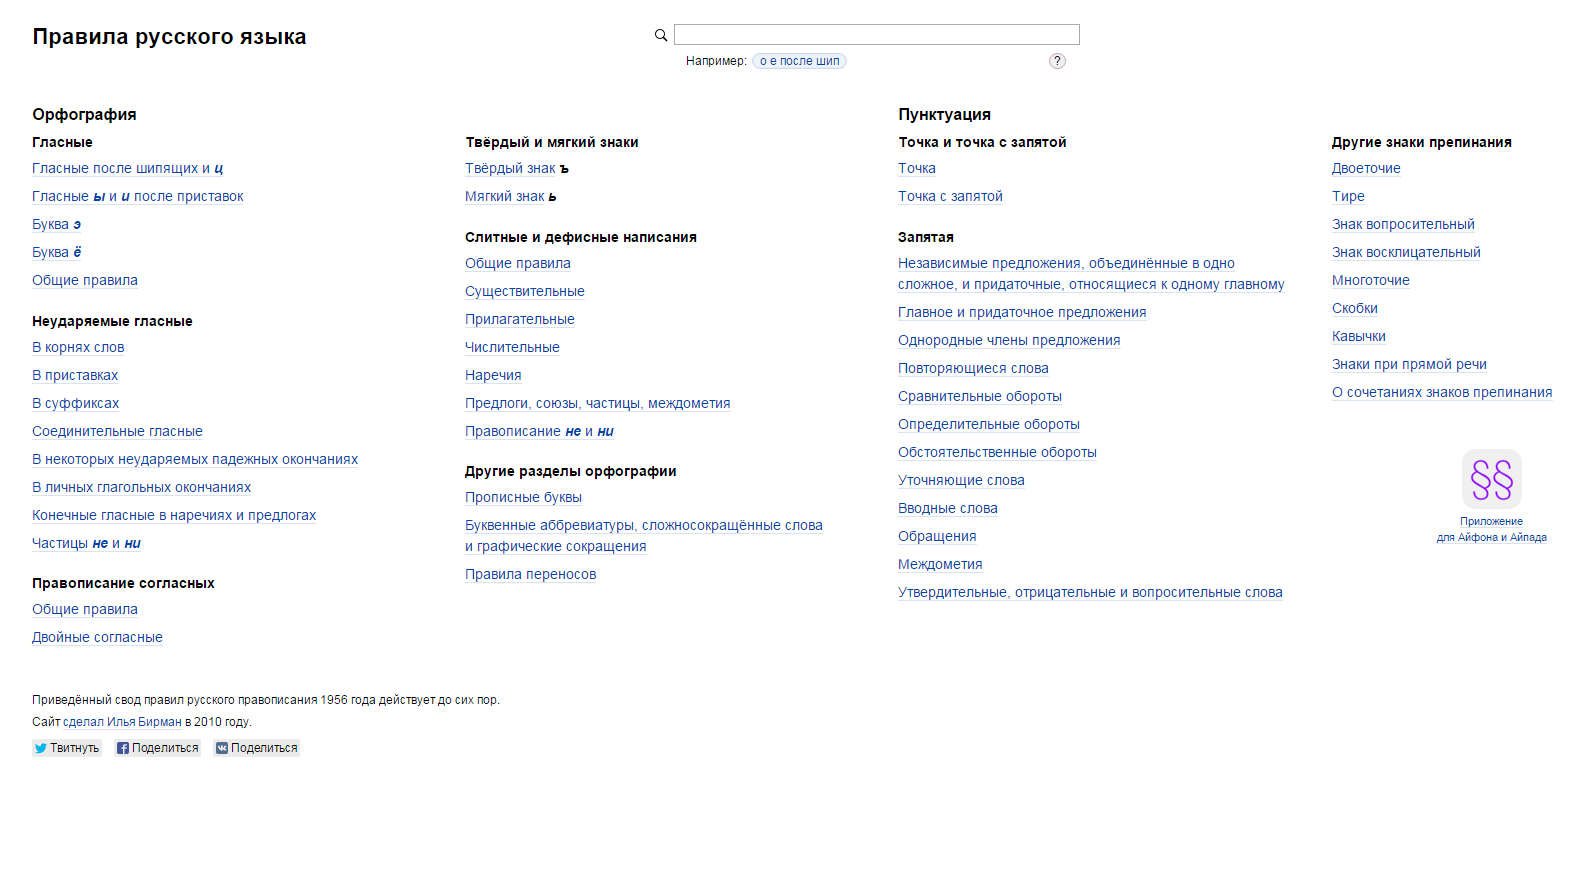Open «Знаки при прямой речи» link
1571x891 pixels.
(x=1408, y=365)
